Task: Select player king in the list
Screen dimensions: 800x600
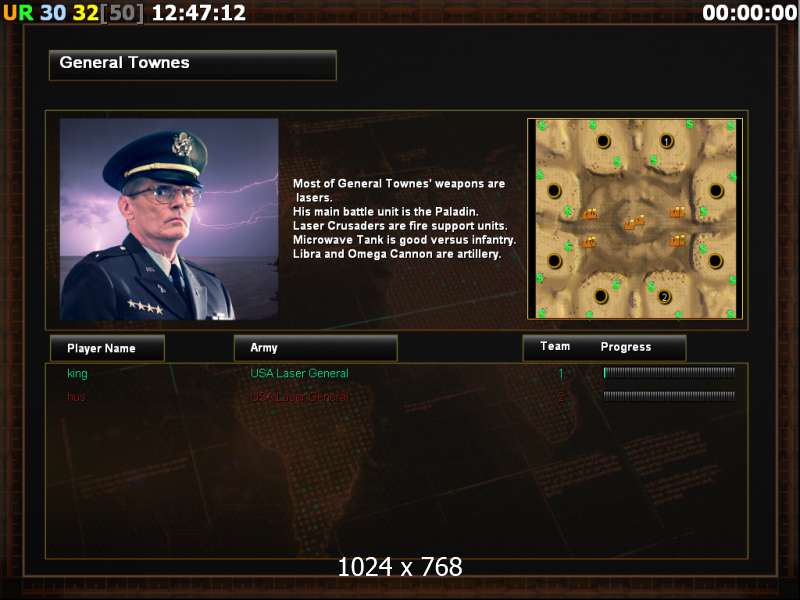Action: tap(77, 373)
